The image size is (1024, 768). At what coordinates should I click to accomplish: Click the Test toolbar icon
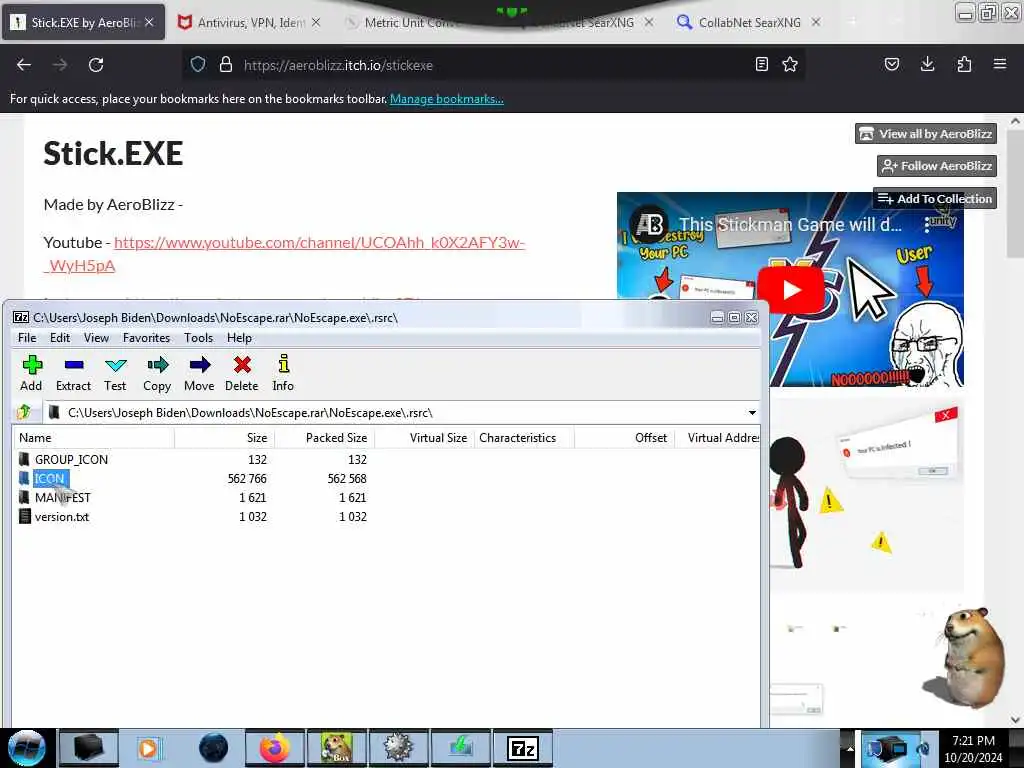115,373
